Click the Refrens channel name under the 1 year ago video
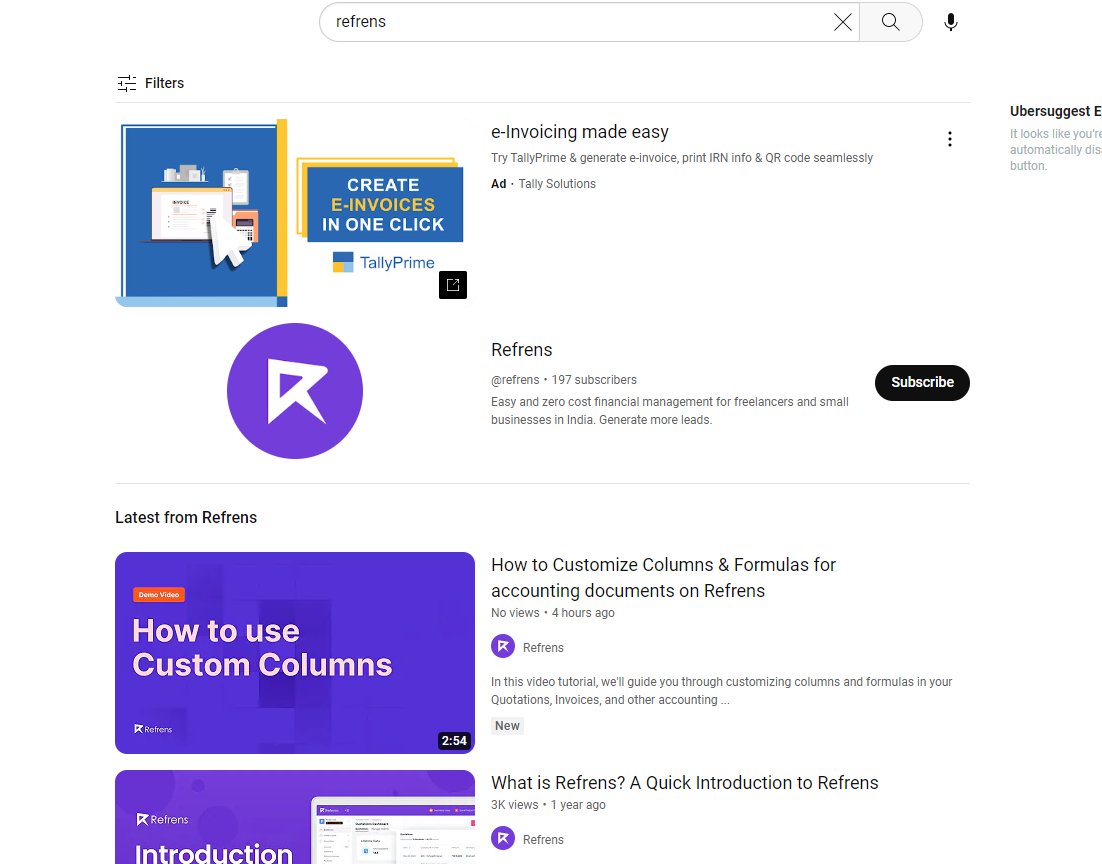 click(x=543, y=839)
